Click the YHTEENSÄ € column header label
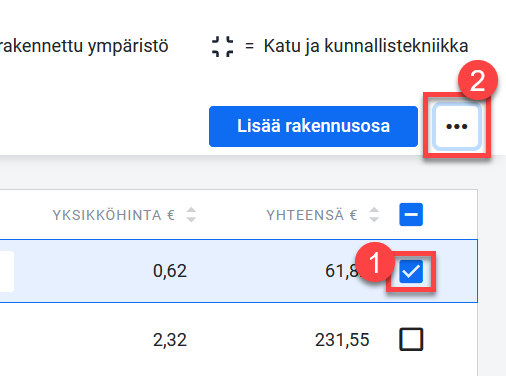 (312, 215)
